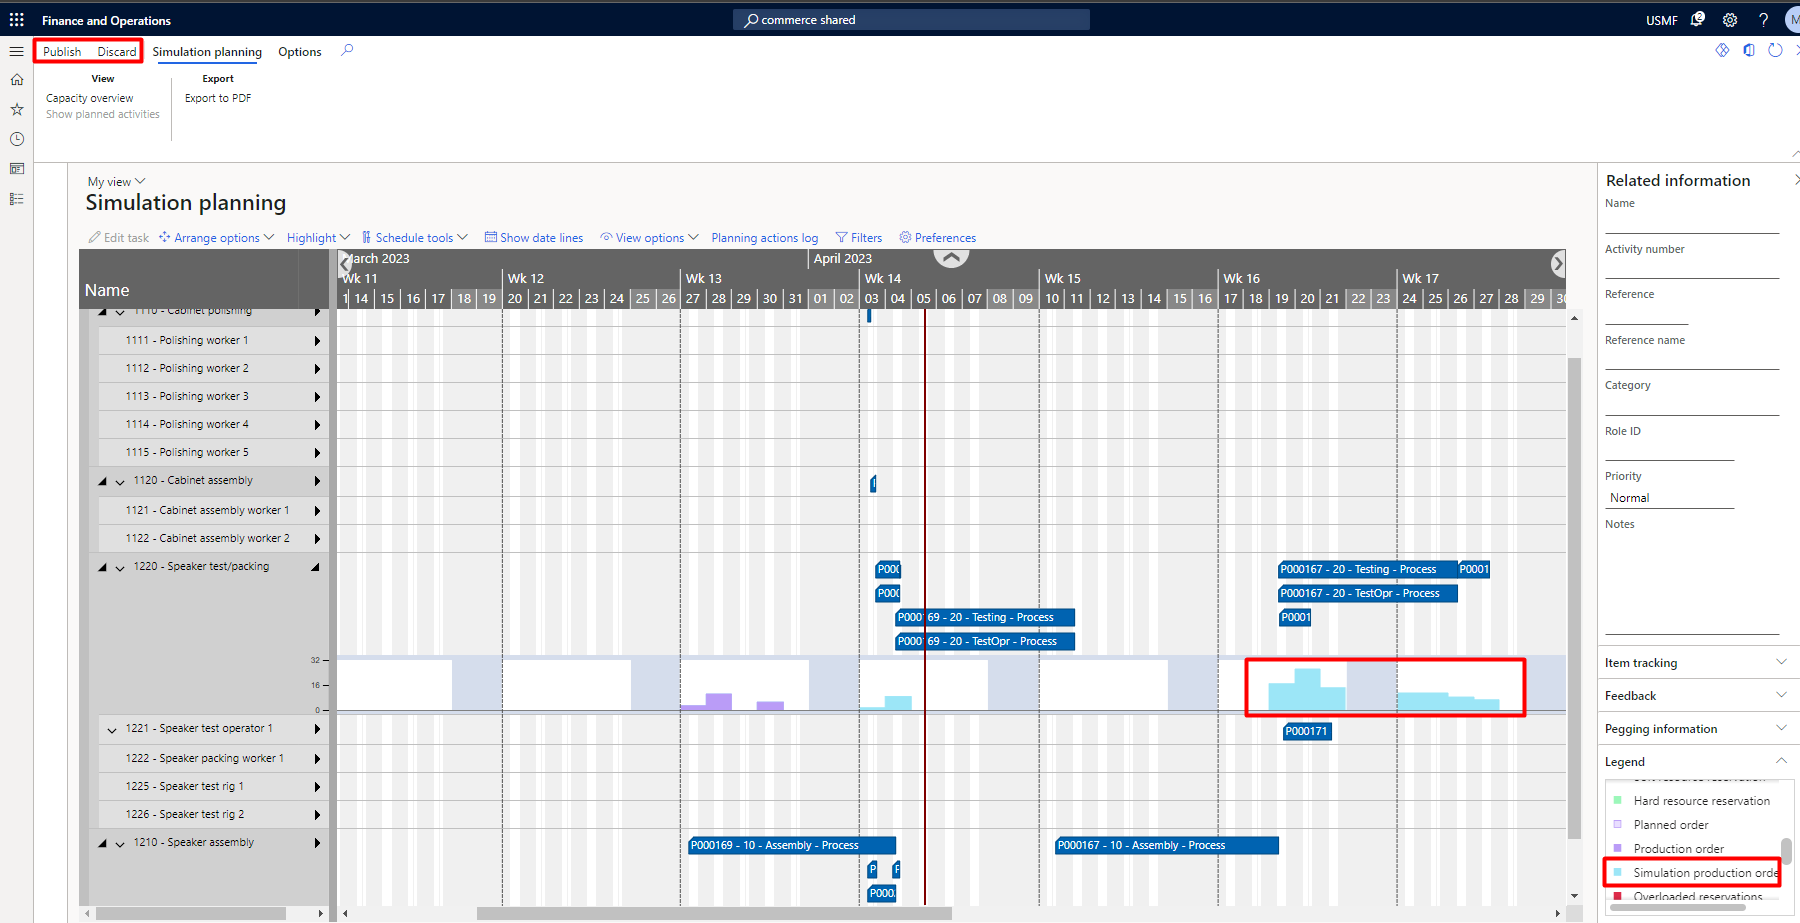Select 1122 - Cabinet assembly worker 2 row
Screen dimensions: 1800x923
point(212,538)
